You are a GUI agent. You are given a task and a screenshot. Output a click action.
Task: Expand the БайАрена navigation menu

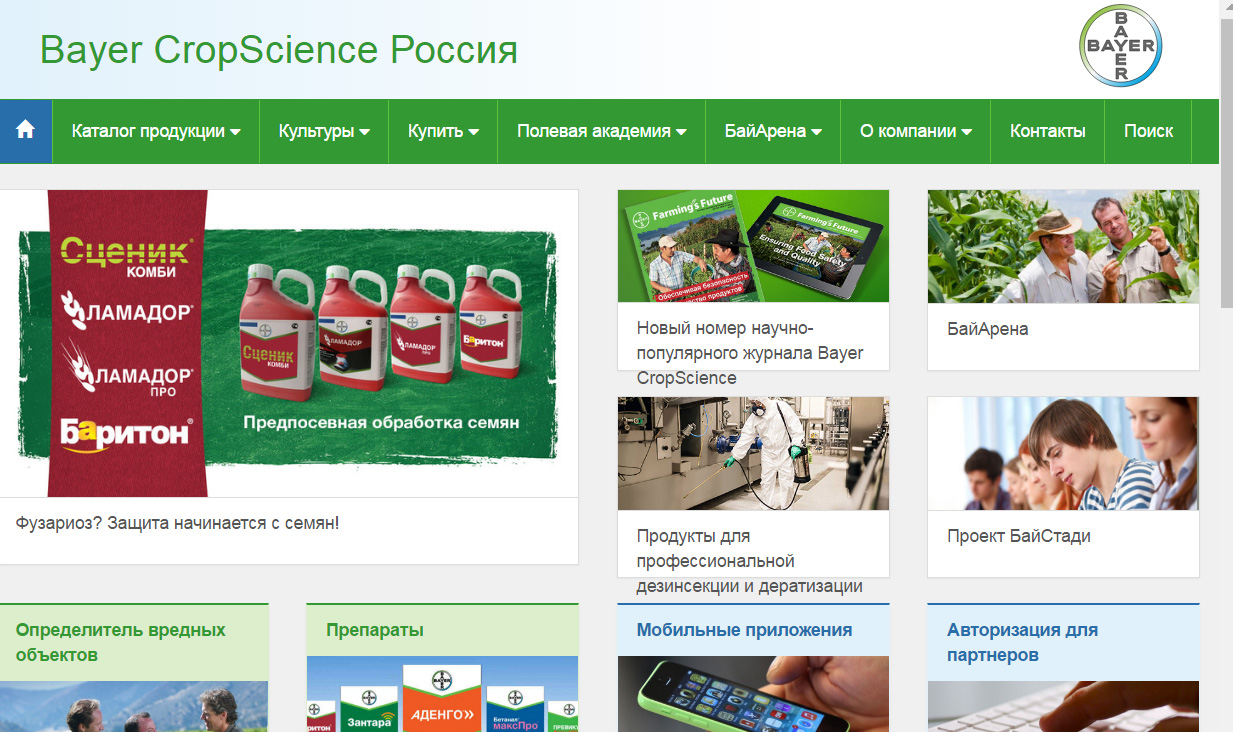[x=773, y=131]
